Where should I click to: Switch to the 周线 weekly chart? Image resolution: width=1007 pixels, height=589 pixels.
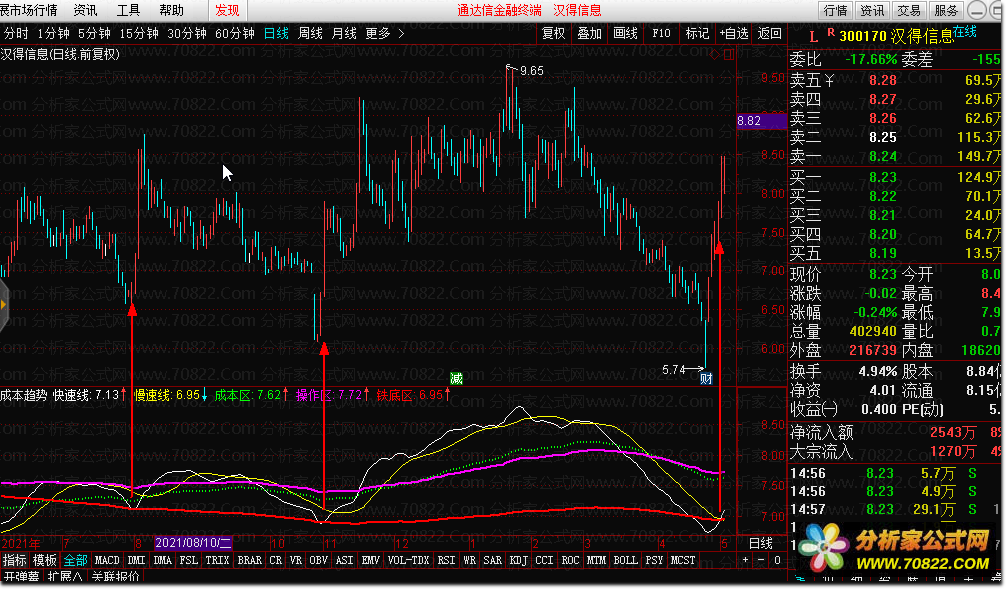(310, 33)
